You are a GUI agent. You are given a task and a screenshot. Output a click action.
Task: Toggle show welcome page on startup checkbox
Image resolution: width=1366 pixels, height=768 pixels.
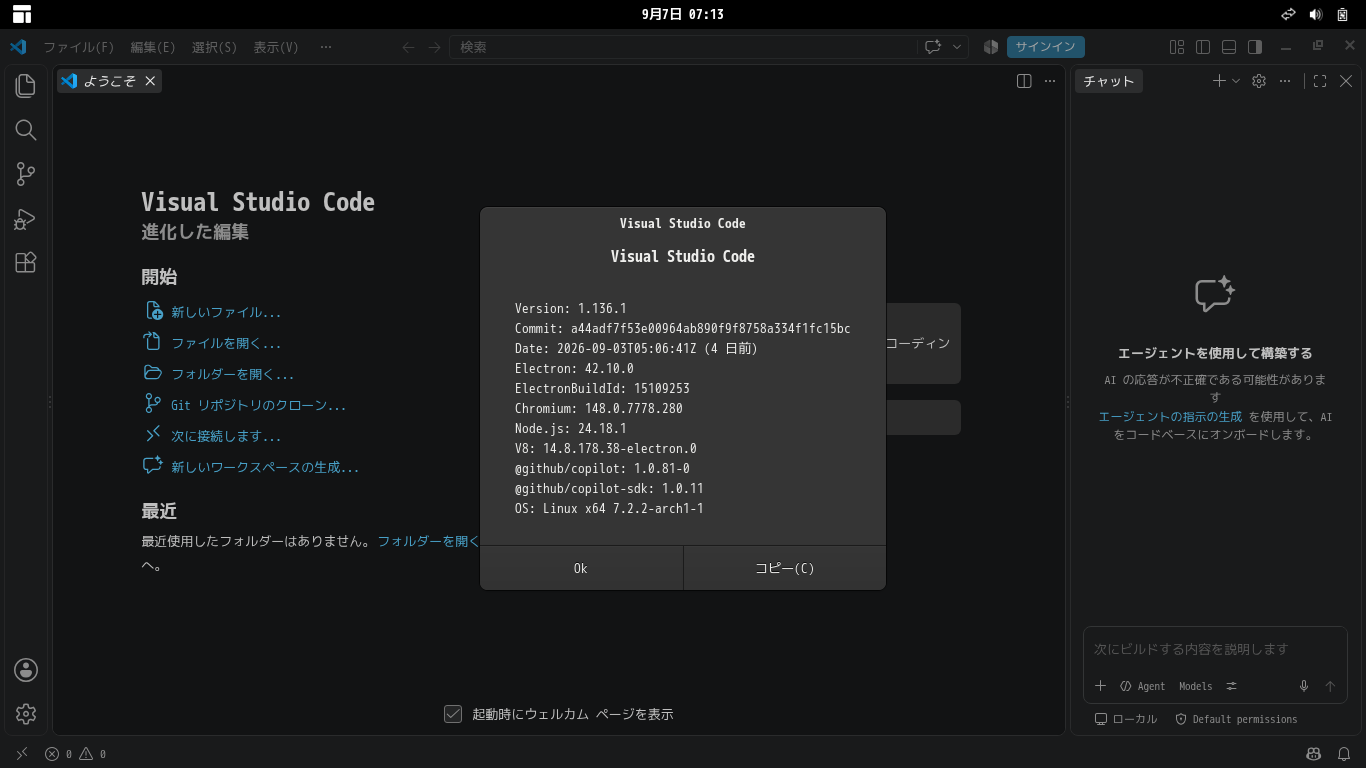pyautogui.click(x=453, y=714)
